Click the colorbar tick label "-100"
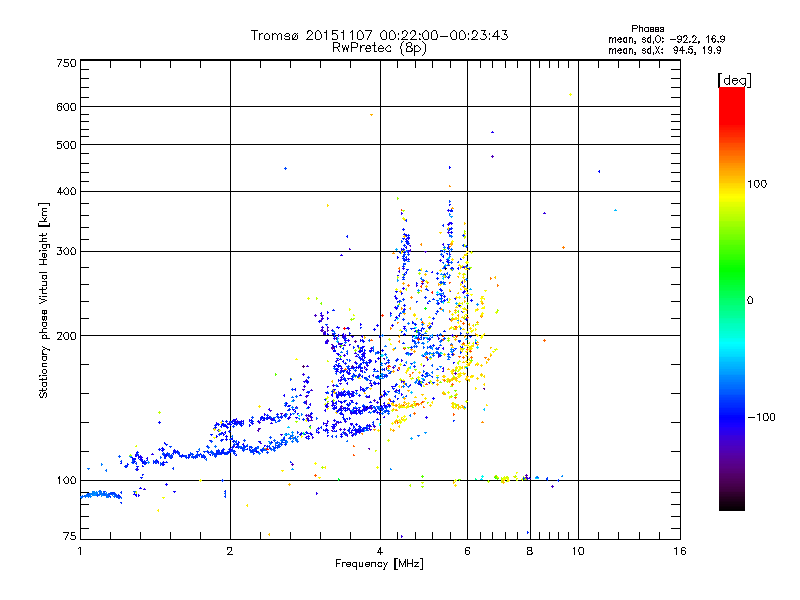This screenshot has width=800, height=600. [761, 417]
